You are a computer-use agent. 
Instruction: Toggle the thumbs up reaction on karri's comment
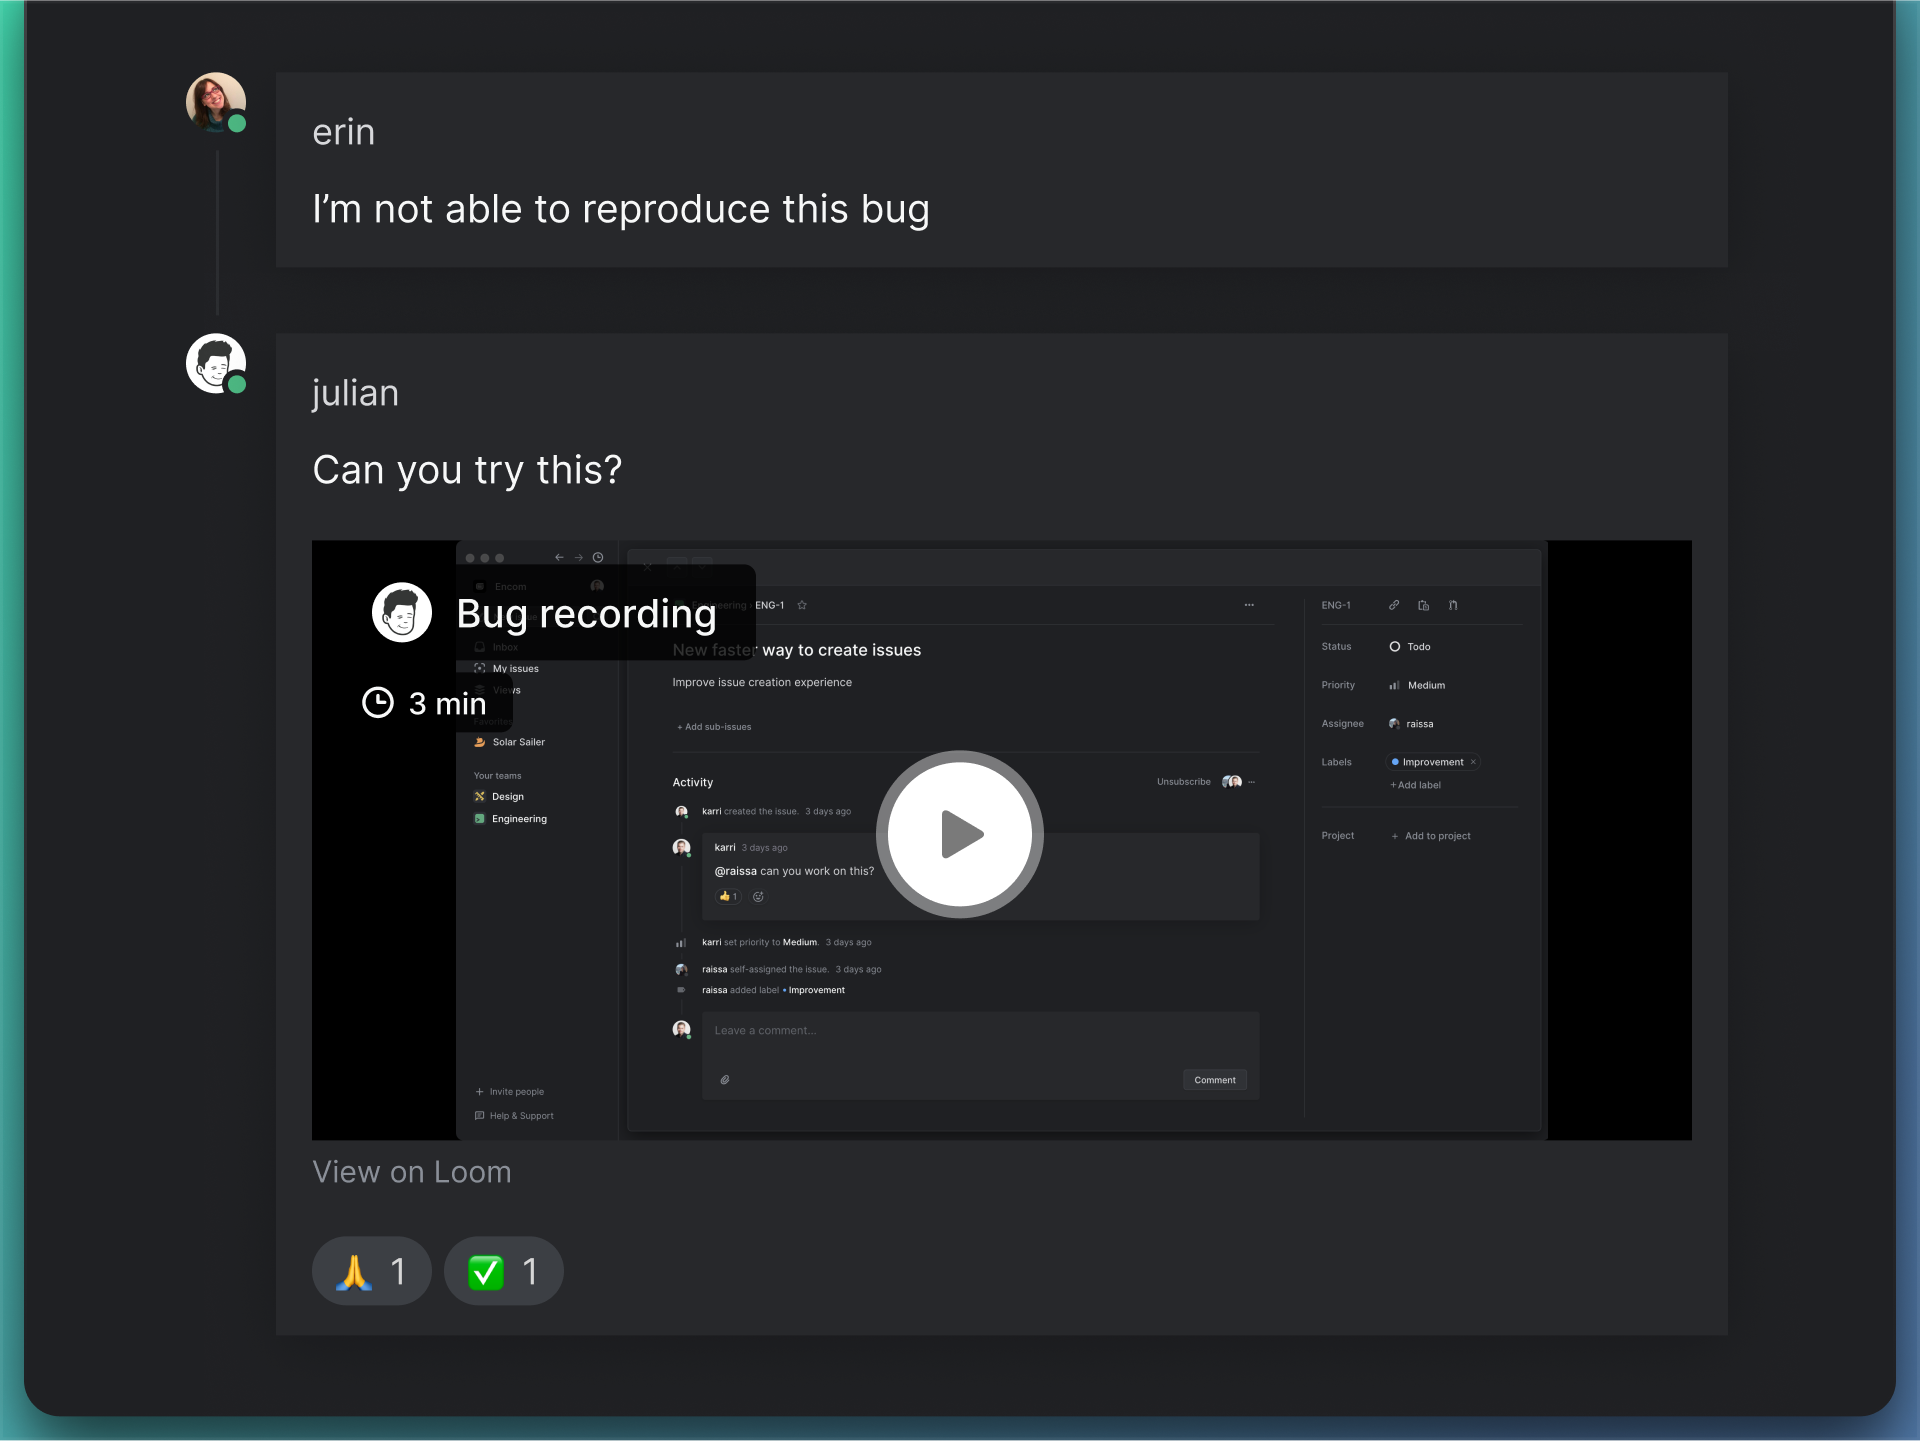(728, 897)
